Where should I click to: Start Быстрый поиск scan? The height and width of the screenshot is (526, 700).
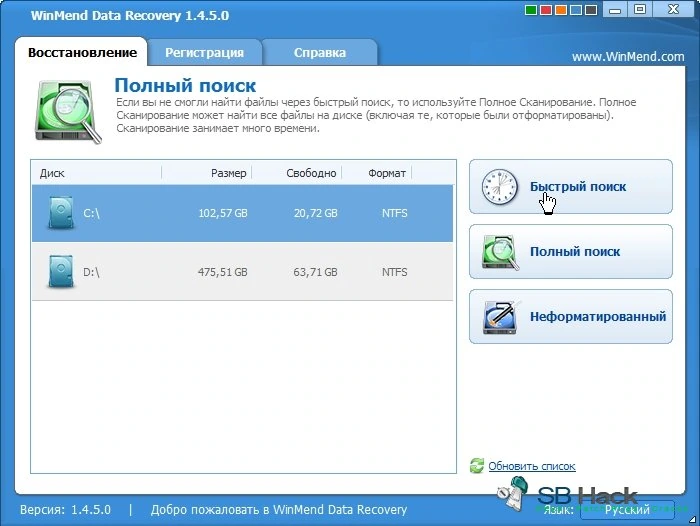(571, 187)
